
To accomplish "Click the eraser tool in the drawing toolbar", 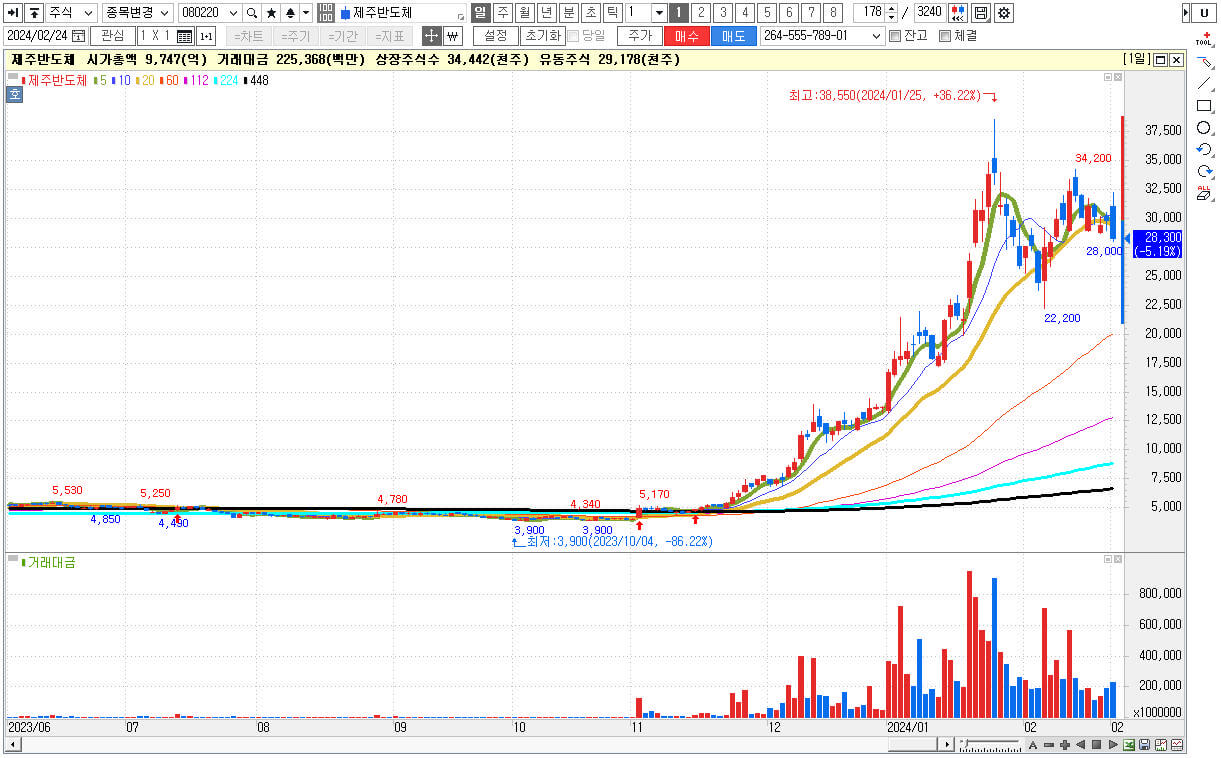I will 1205,194.
